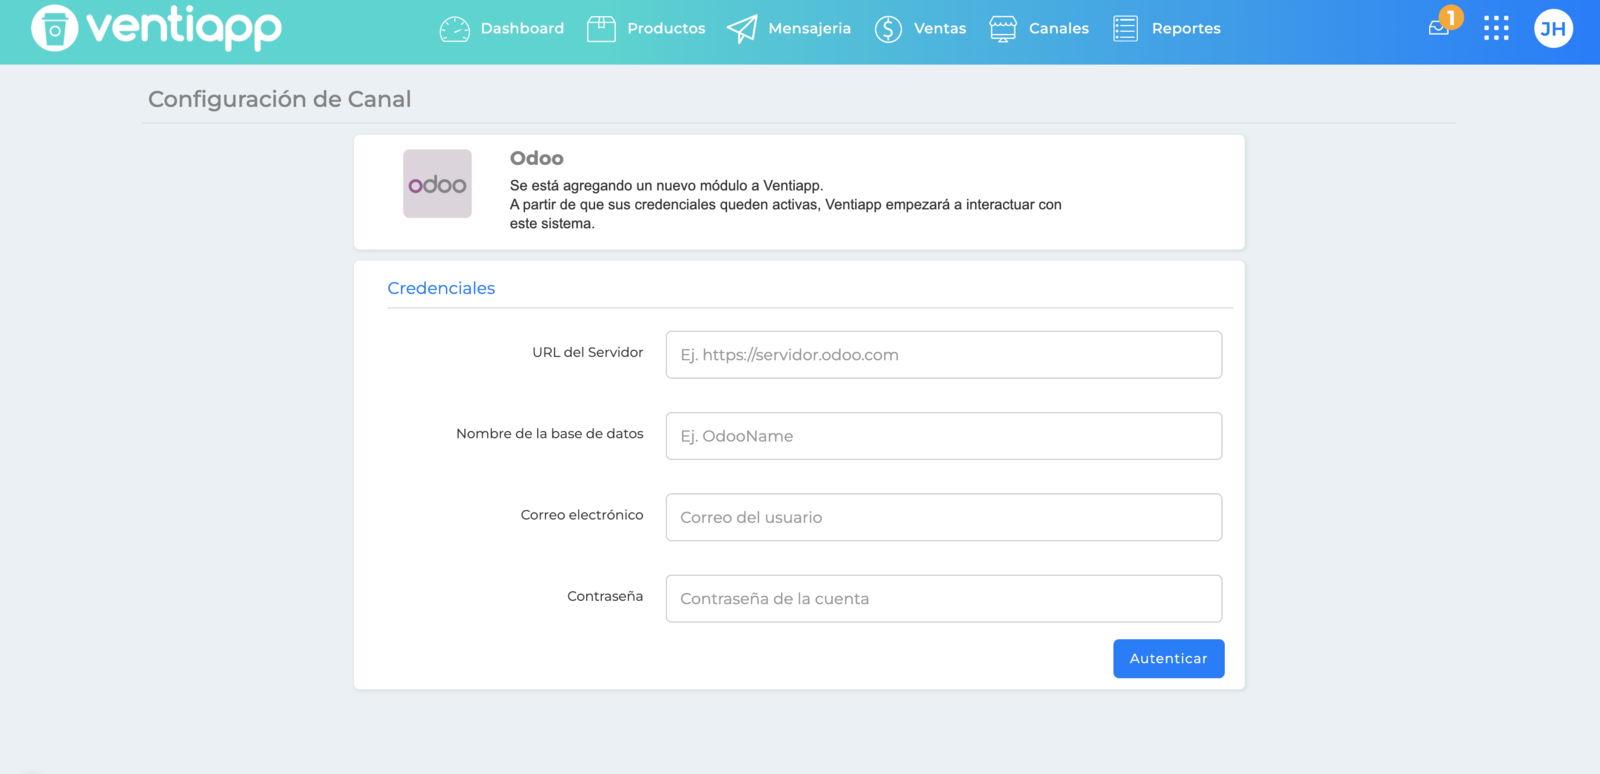Image resolution: width=1600 pixels, height=774 pixels.
Task: Click the Ventiapp logo
Action: tap(157, 28)
